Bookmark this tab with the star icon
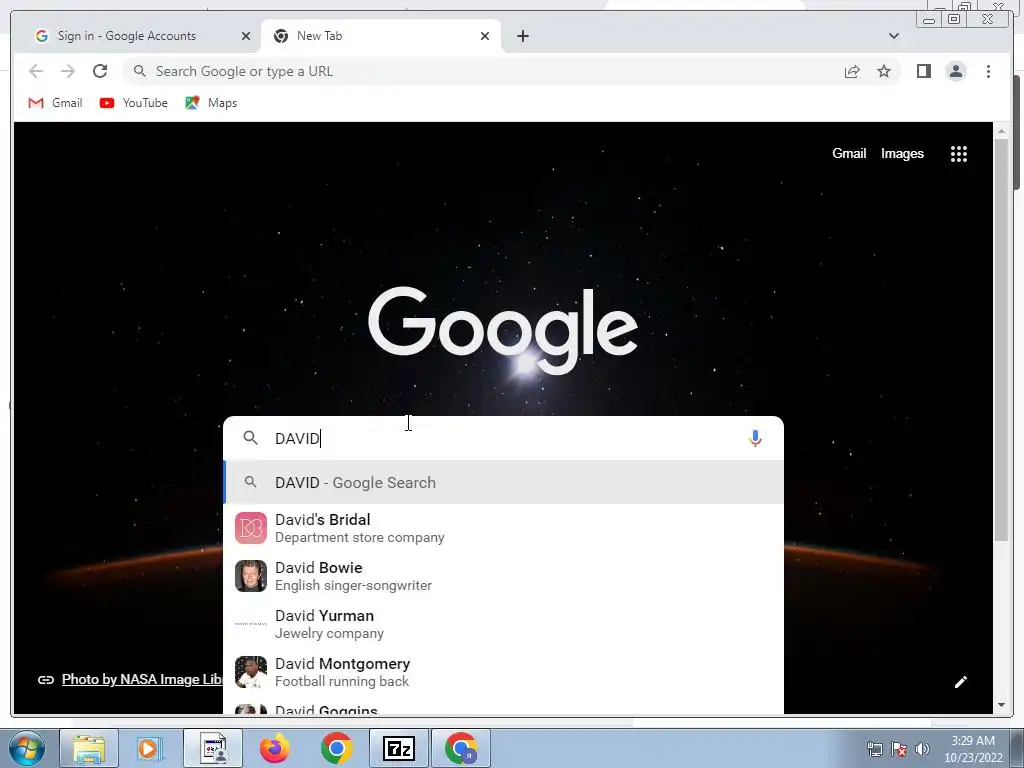The height and width of the screenshot is (768, 1024). (x=884, y=71)
